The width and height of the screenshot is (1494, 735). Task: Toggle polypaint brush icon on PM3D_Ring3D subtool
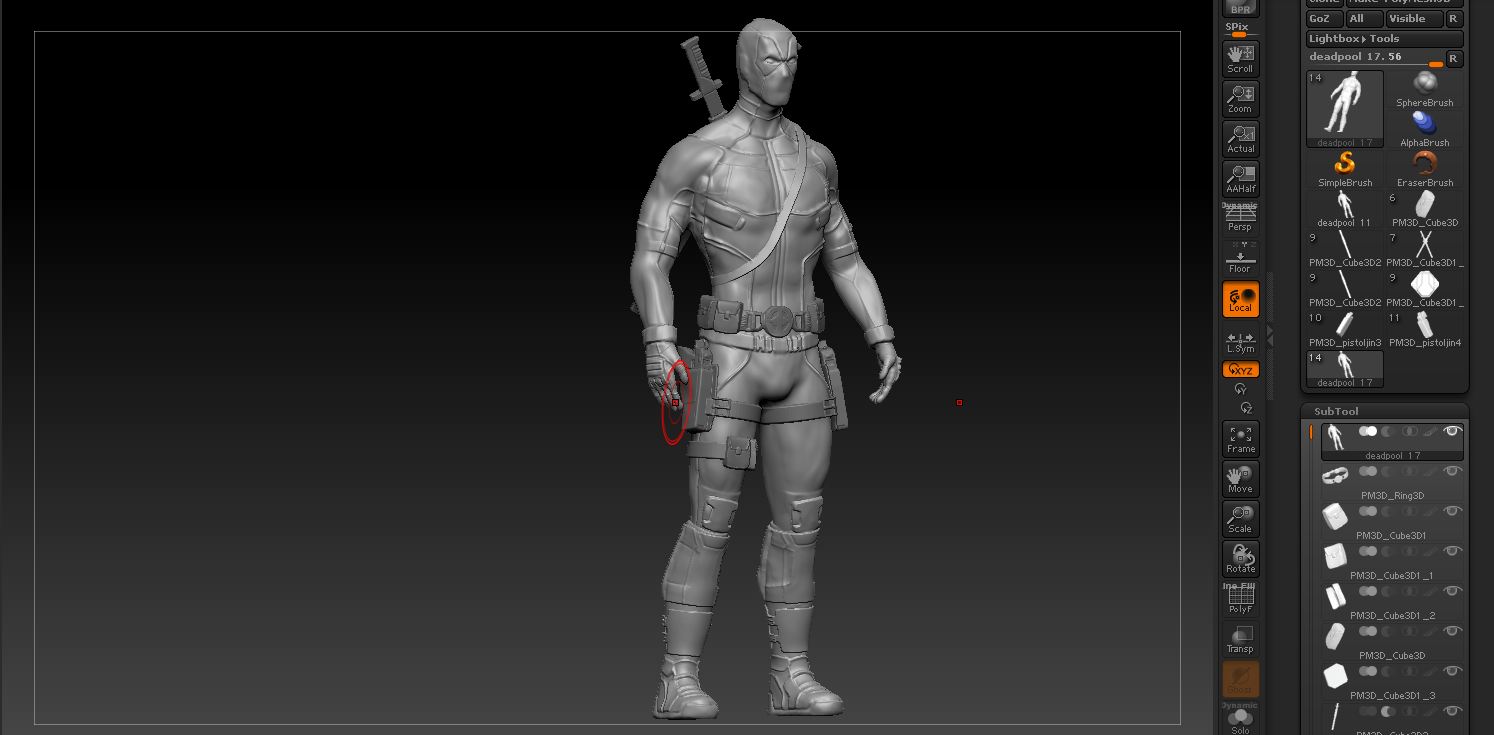(x=1431, y=471)
